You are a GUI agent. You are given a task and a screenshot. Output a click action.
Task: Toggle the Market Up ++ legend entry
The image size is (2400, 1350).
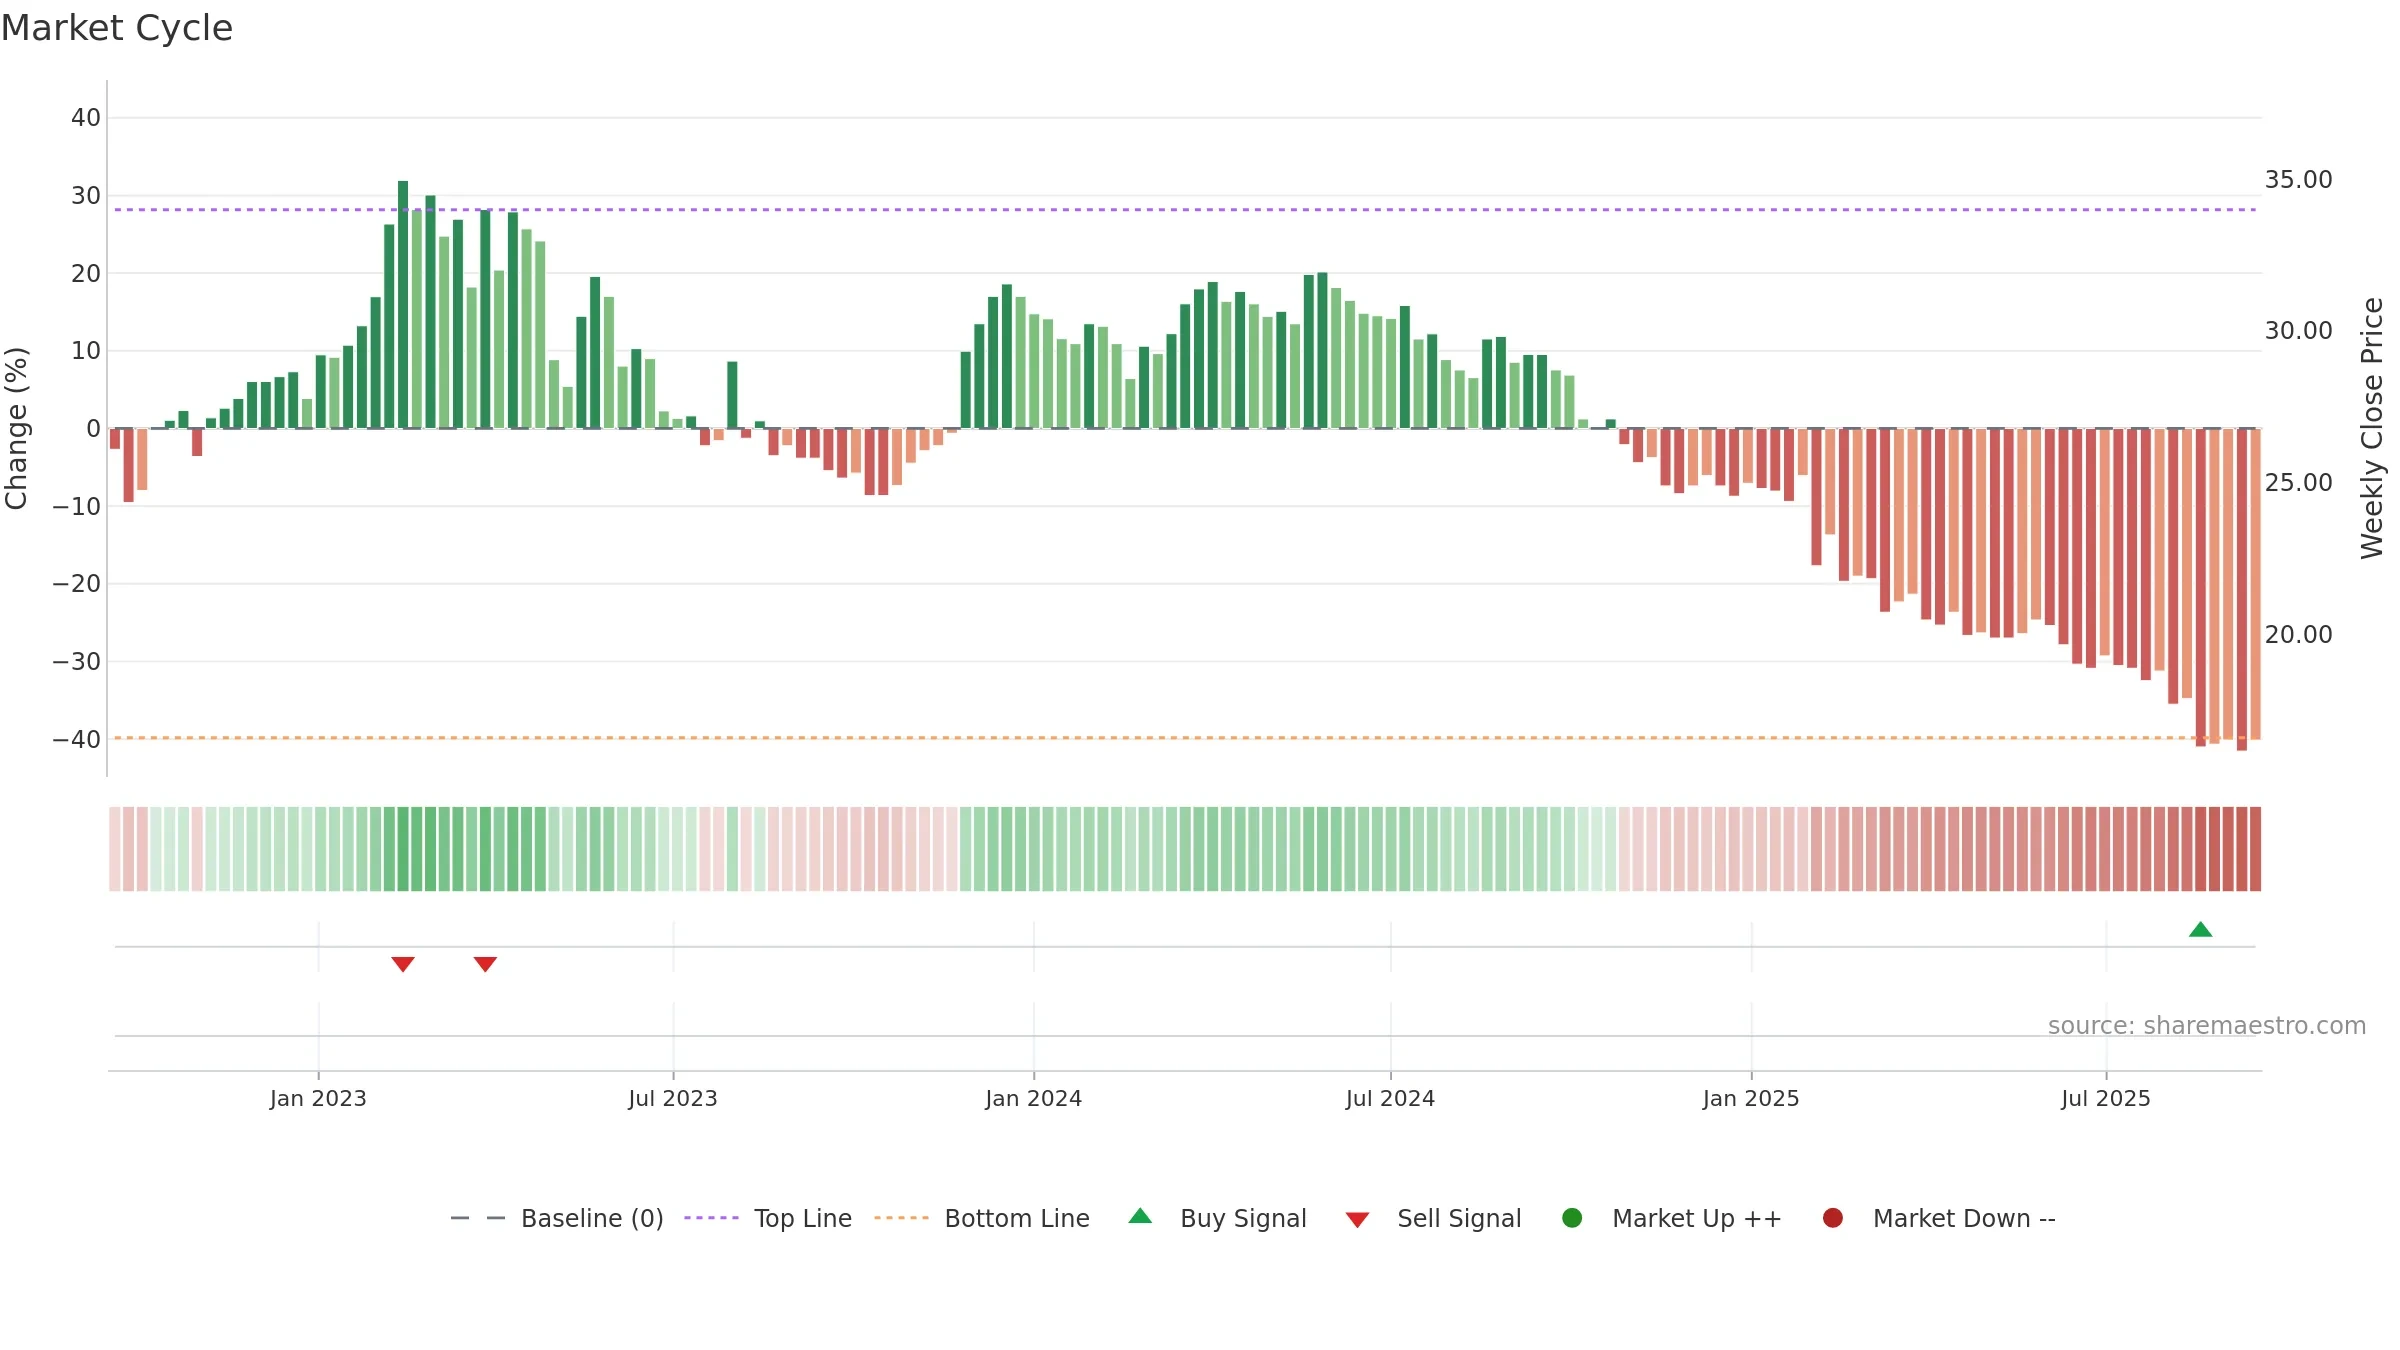[x=1672, y=1218]
